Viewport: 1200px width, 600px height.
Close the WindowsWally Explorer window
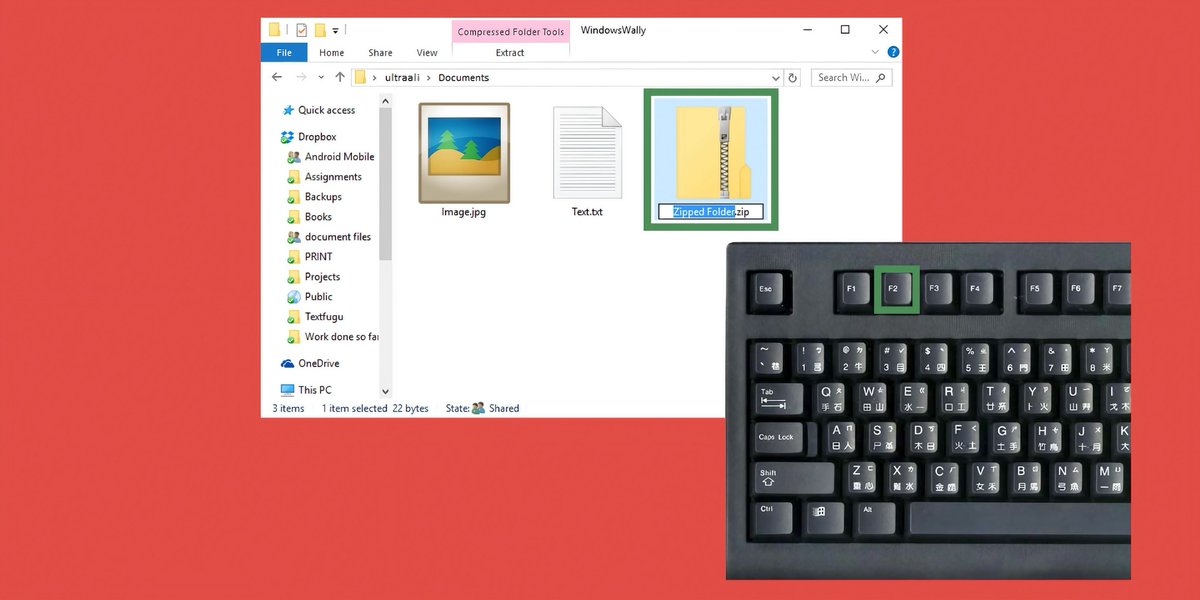coord(883,30)
